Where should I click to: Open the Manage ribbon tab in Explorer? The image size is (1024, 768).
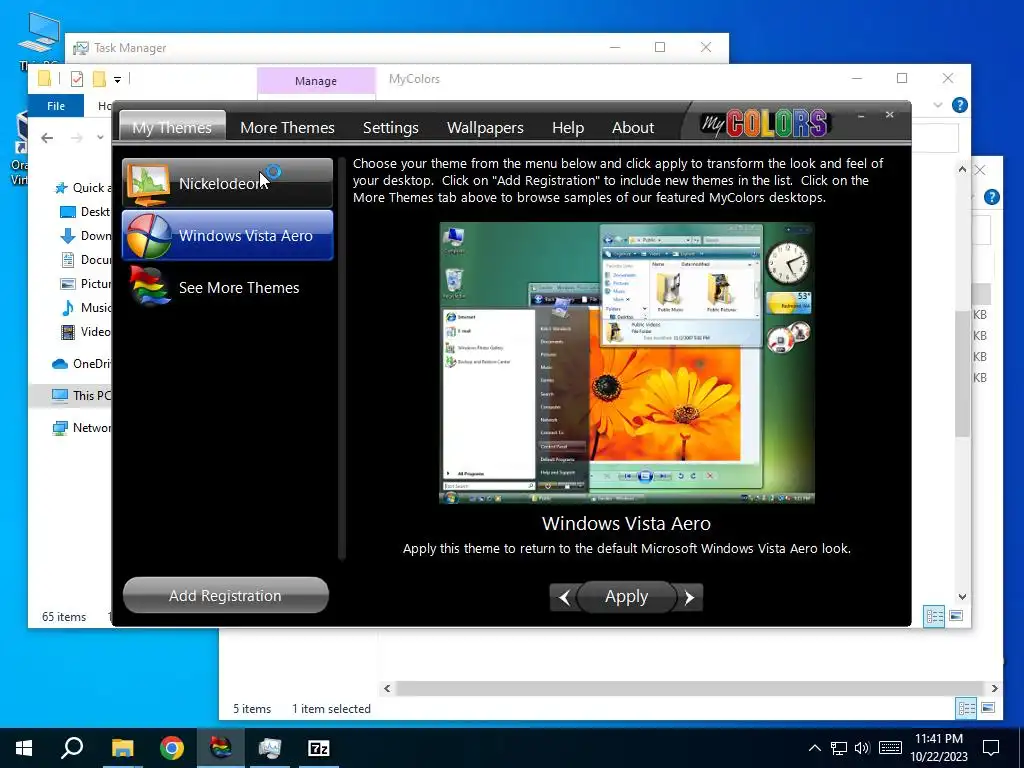point(316,81)
